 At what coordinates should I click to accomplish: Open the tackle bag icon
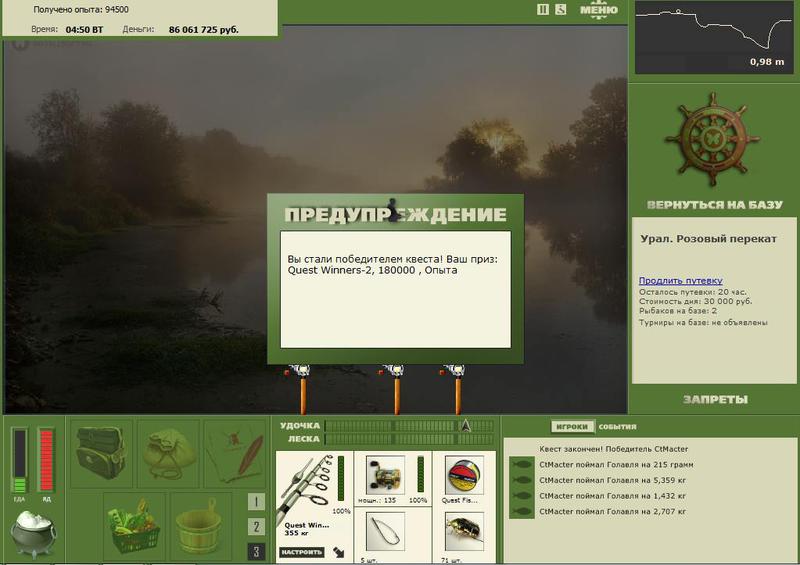point(101,453)
